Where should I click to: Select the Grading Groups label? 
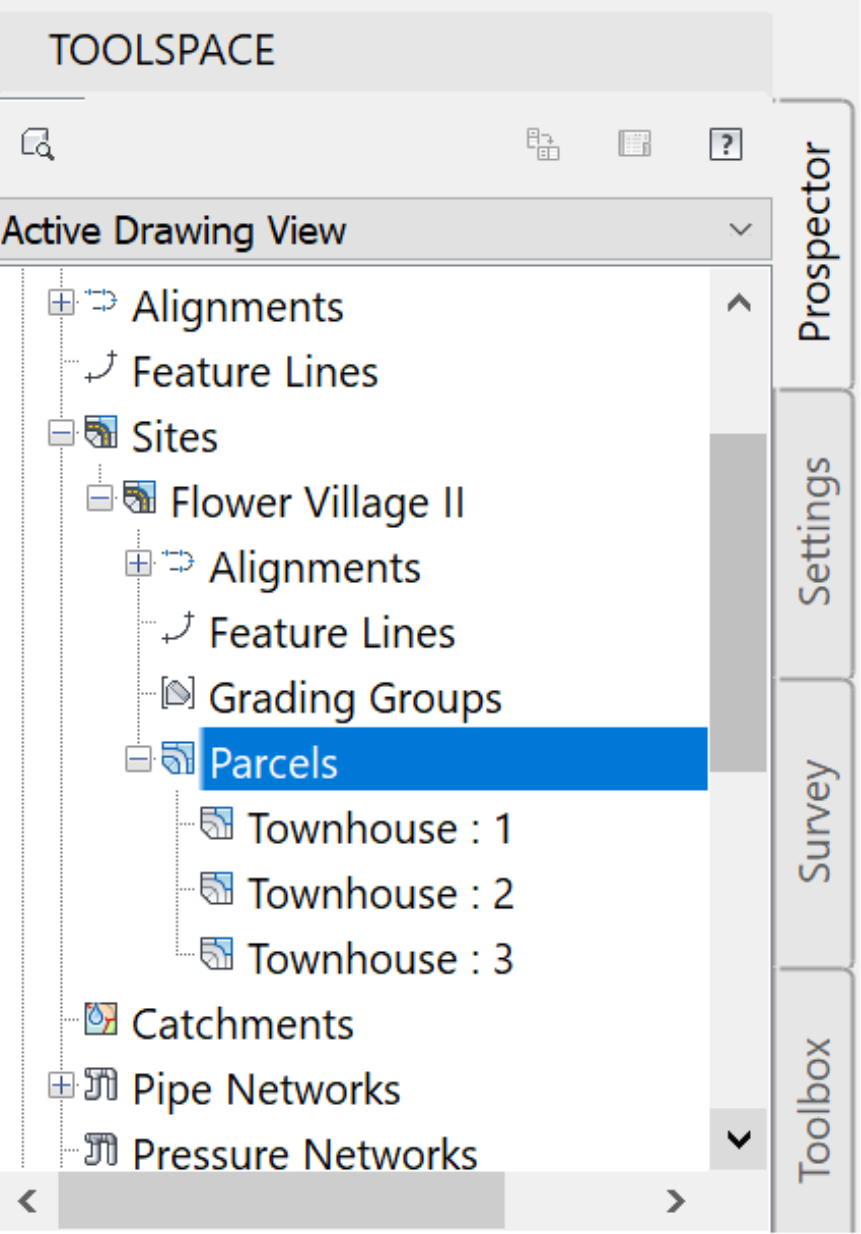click(355, 698)
